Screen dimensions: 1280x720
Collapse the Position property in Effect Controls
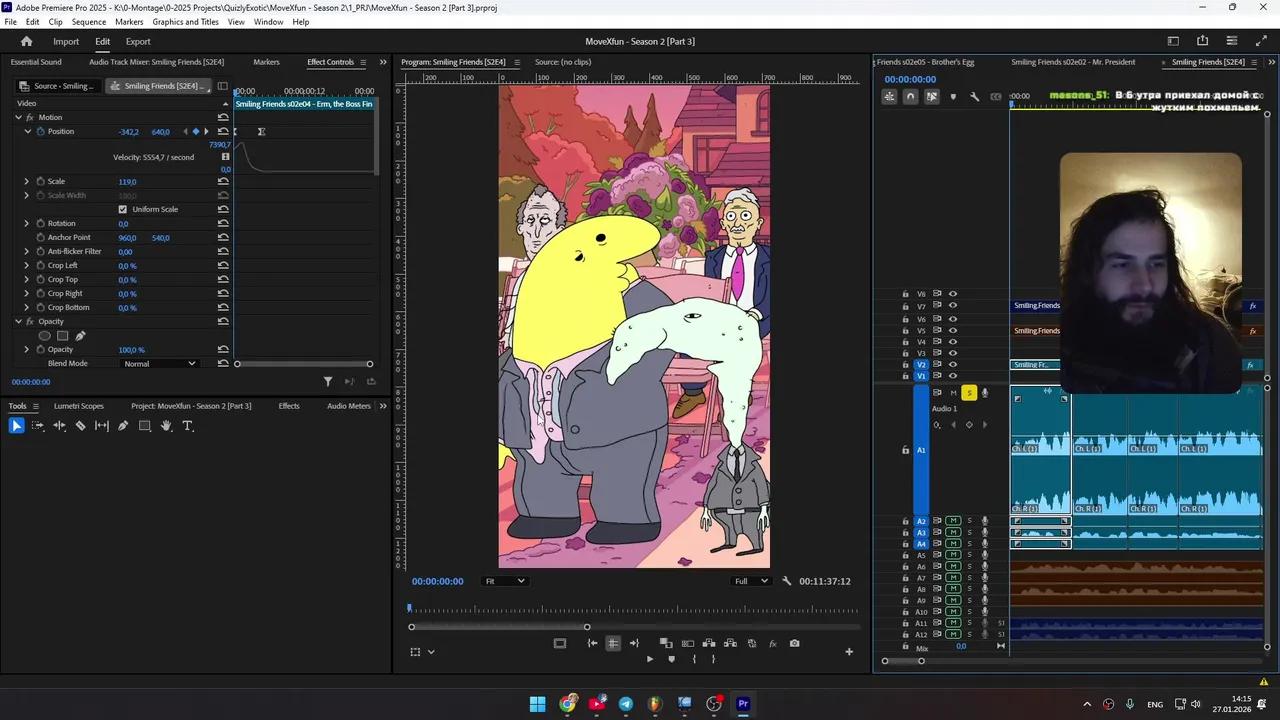27,131
